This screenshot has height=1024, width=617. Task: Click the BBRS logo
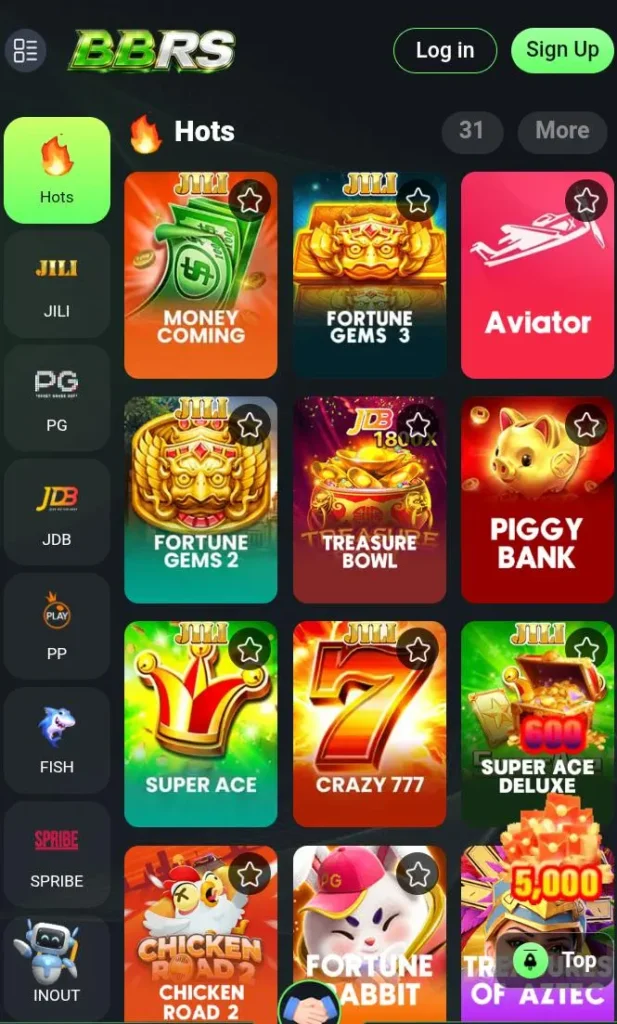pos(152,50)
